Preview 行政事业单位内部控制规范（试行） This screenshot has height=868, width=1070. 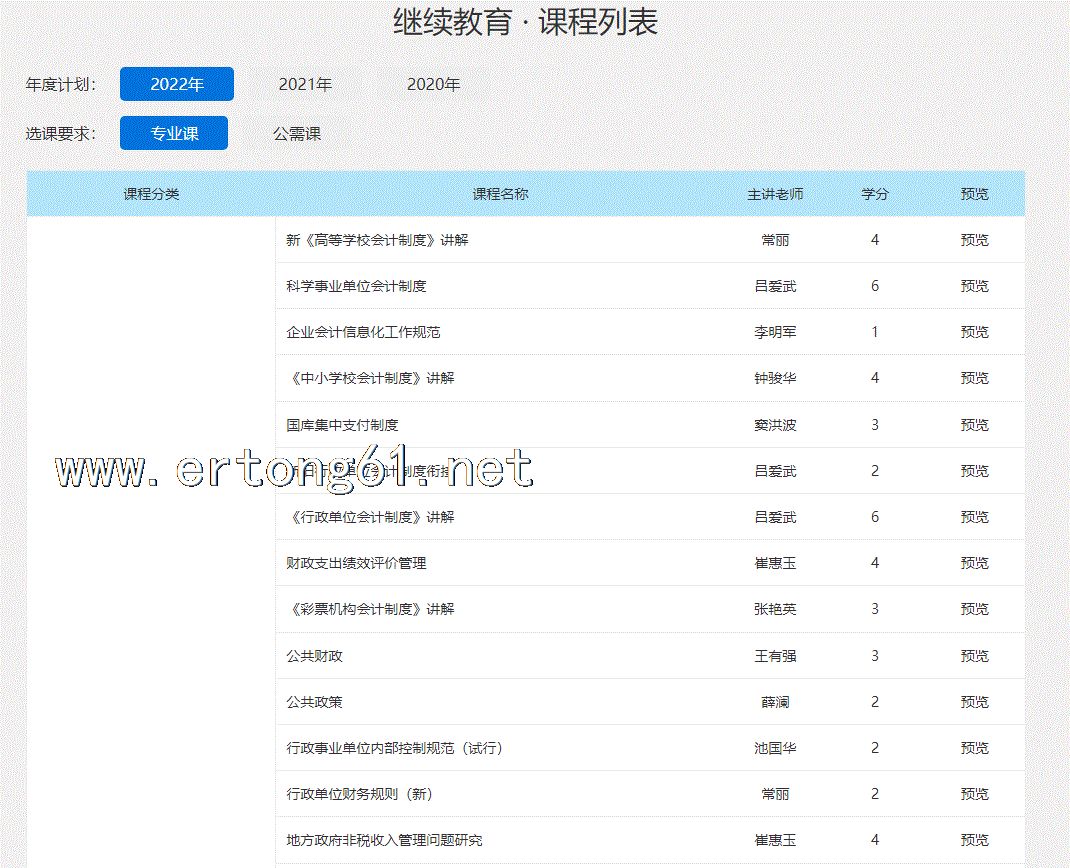pyautogui.click(x=974, y=748)
